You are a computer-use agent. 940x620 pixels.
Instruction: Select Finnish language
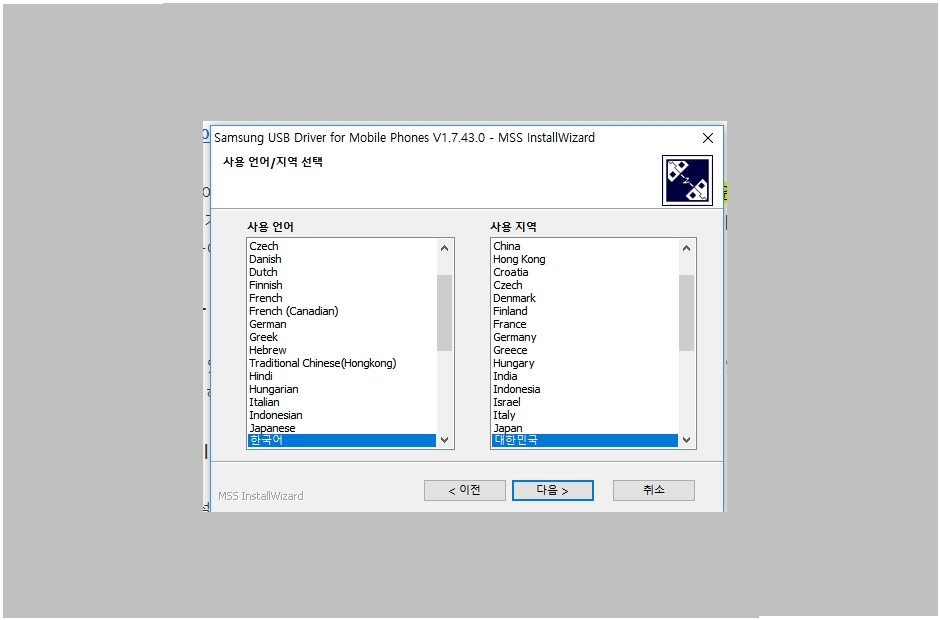tap(342, 285)
